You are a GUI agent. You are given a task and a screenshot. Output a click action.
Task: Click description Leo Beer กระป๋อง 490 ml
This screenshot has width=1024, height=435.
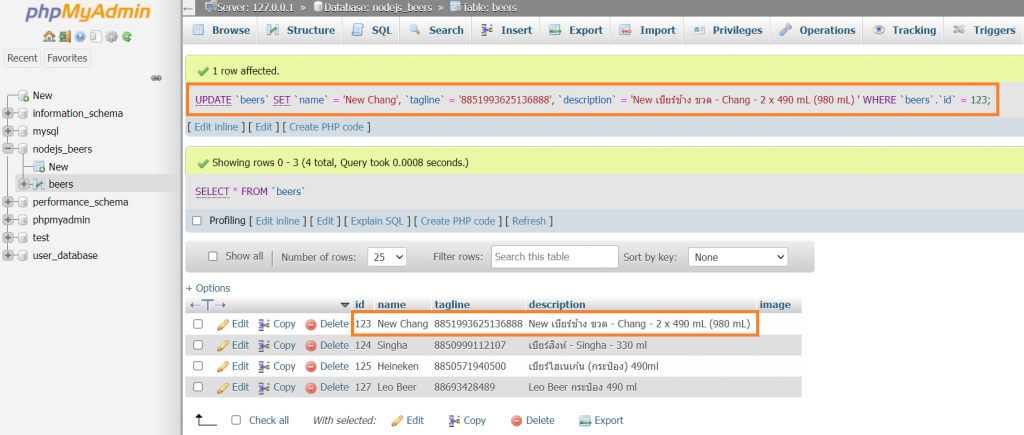582,387
